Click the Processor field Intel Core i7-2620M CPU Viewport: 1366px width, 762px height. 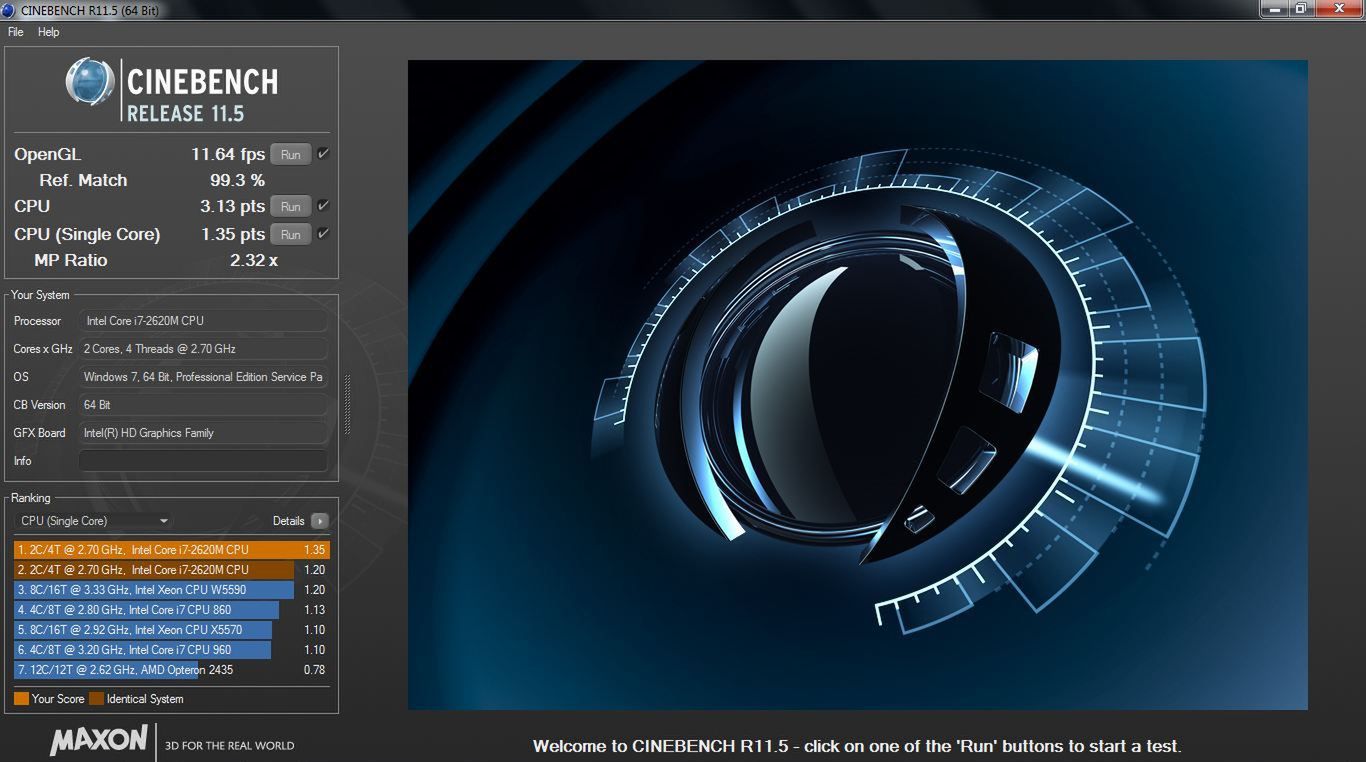[x=203, y=321]
